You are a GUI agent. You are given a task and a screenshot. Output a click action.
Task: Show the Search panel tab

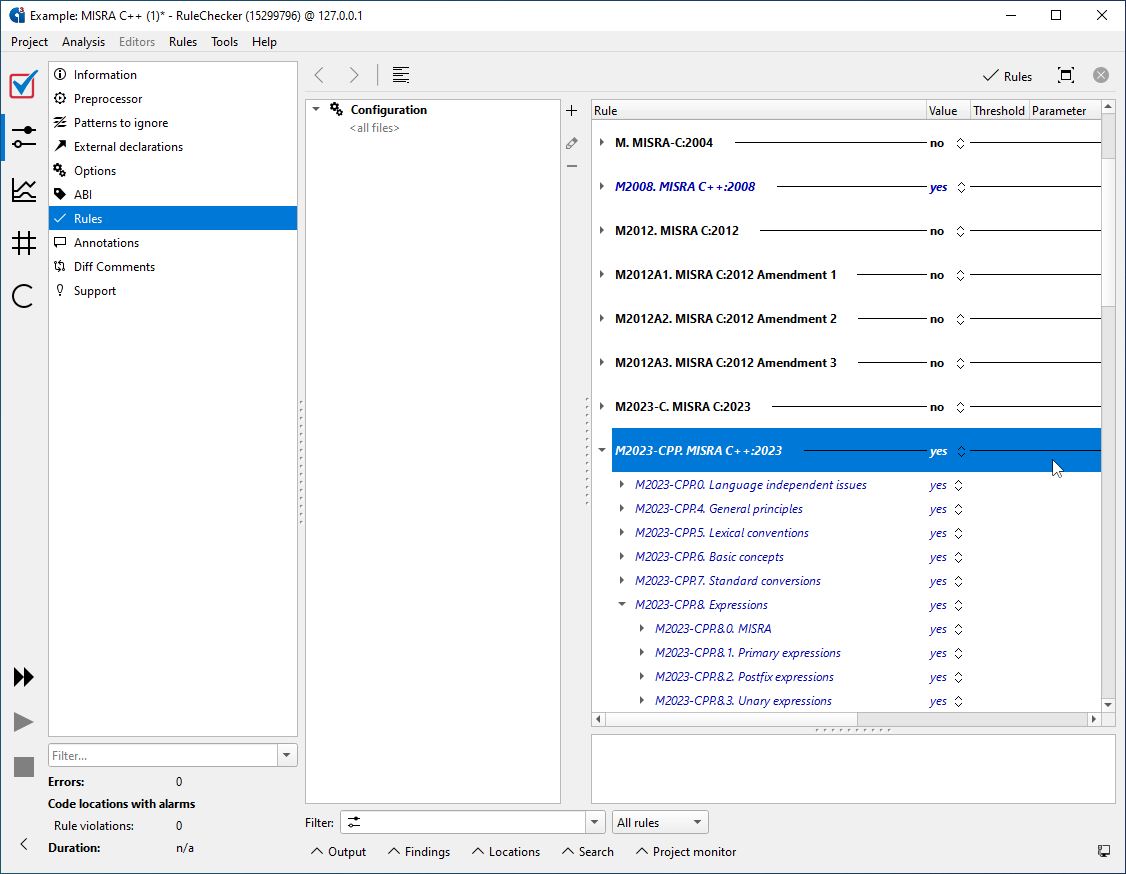pos(587,852)
